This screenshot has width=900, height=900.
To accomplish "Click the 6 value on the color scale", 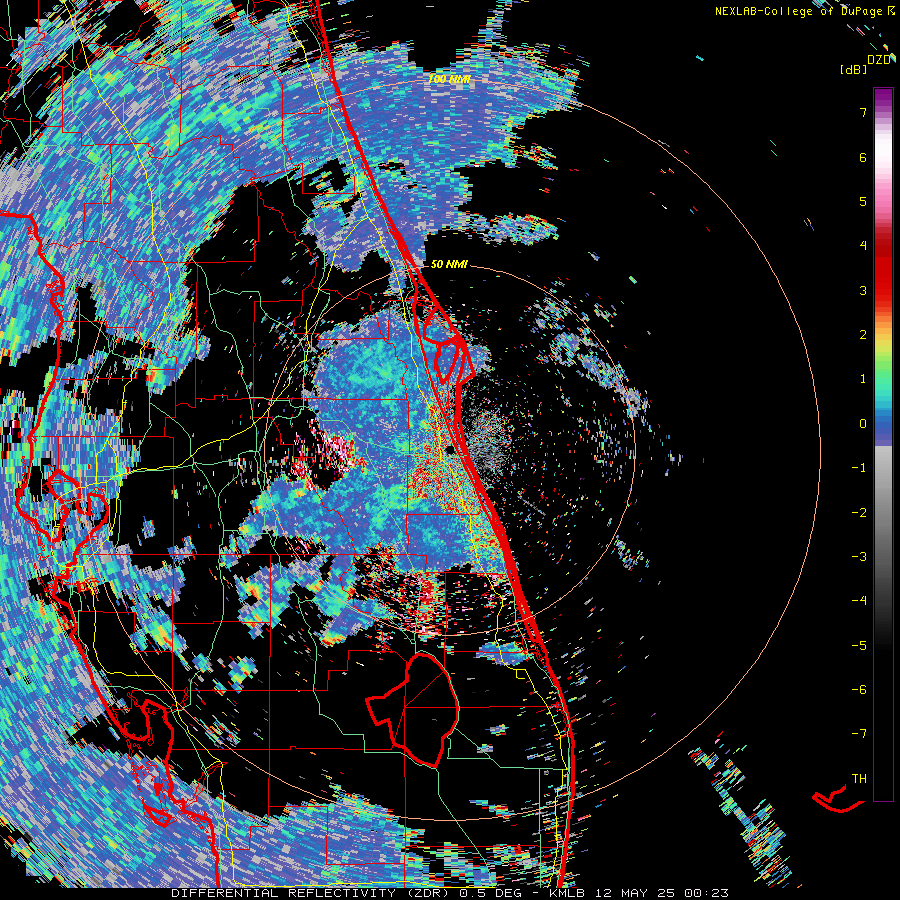I will click(863, 157).
